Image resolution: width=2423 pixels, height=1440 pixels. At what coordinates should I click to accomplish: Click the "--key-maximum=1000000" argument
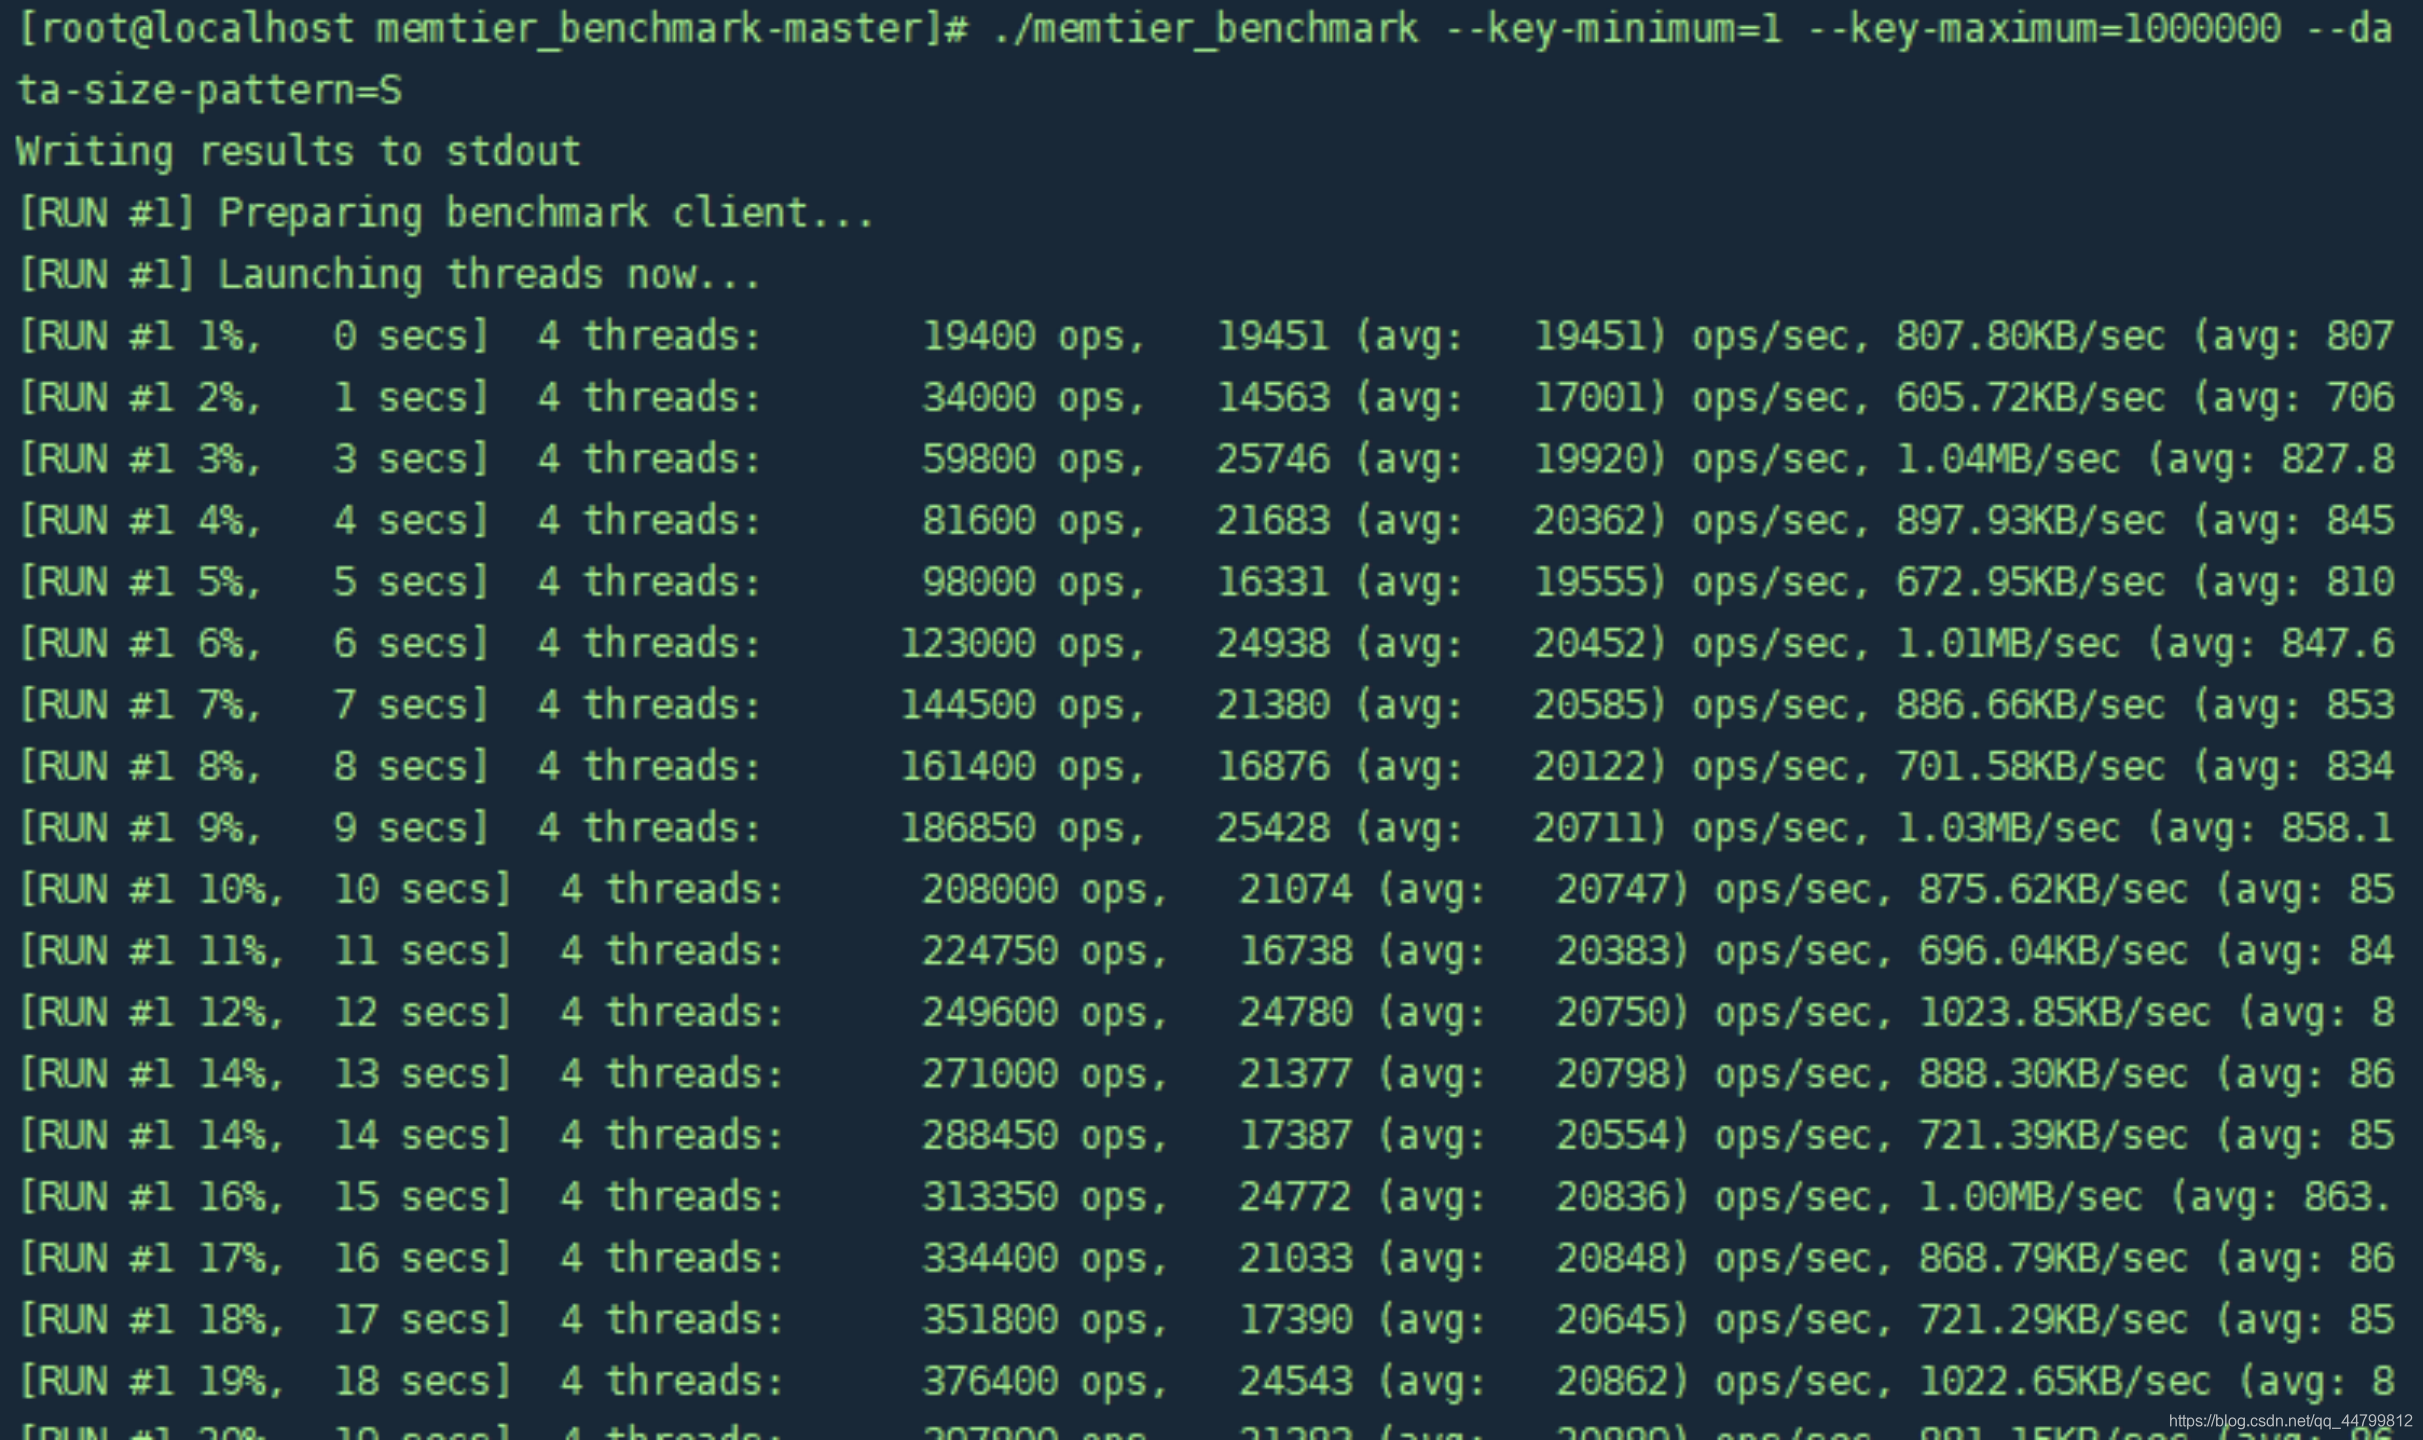pyautogui.click(x=2046, y=29)
